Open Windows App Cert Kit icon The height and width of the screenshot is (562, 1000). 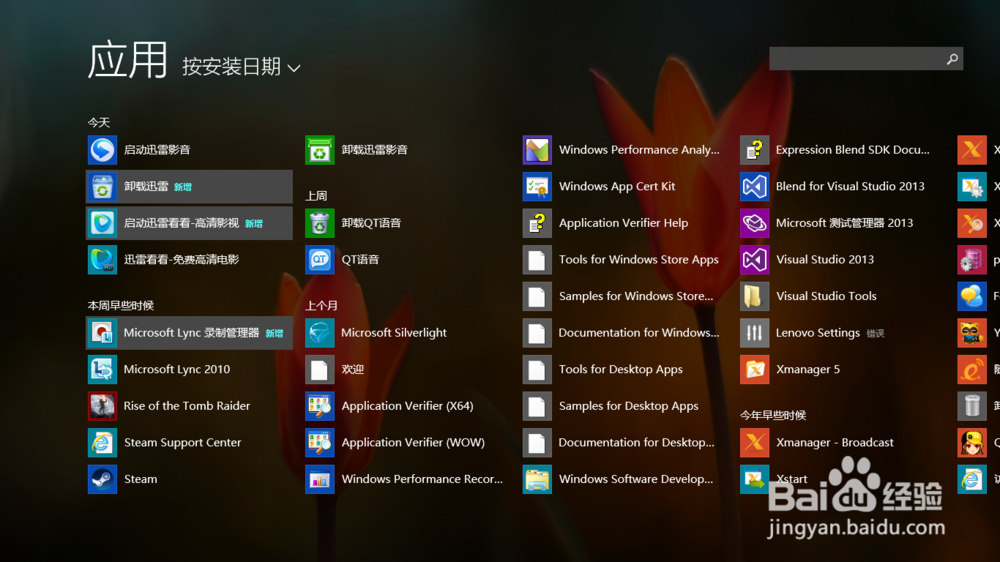tap(537, 186)
